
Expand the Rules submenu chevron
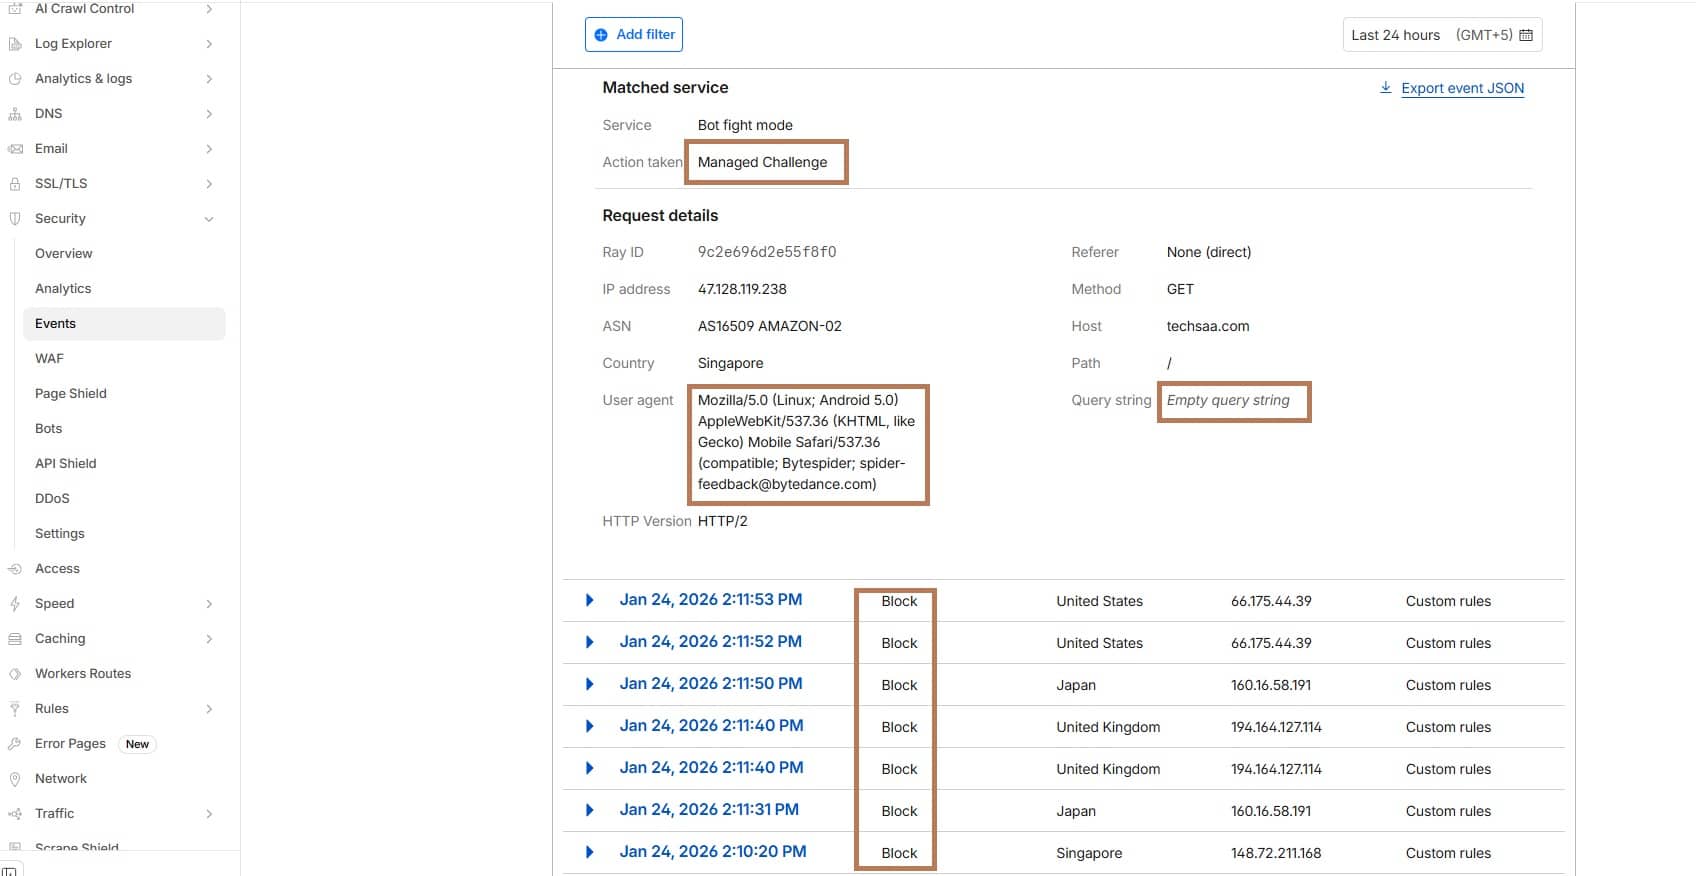click(209, 709)
